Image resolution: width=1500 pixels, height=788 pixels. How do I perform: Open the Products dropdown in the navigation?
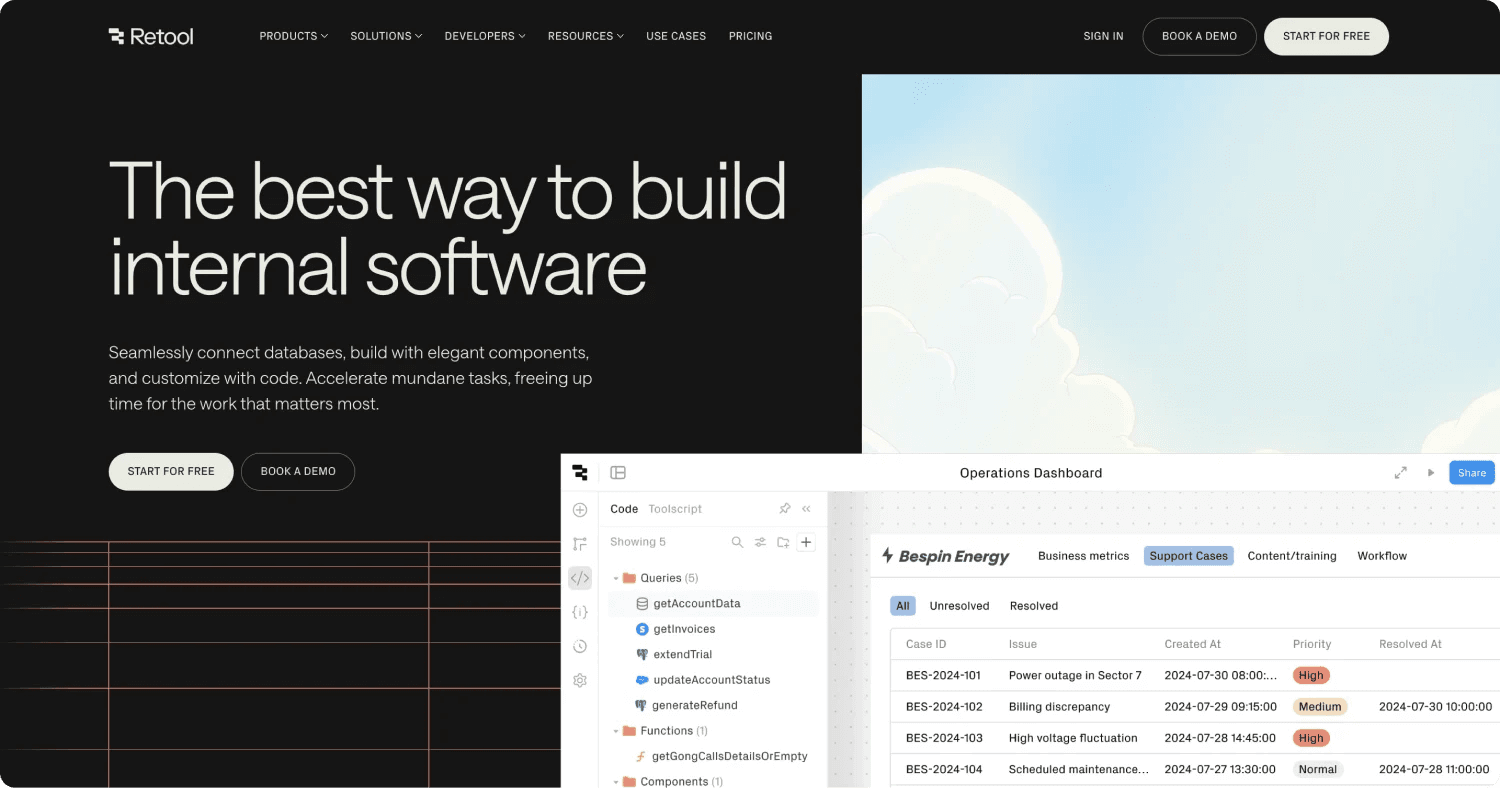click(292, 36)
